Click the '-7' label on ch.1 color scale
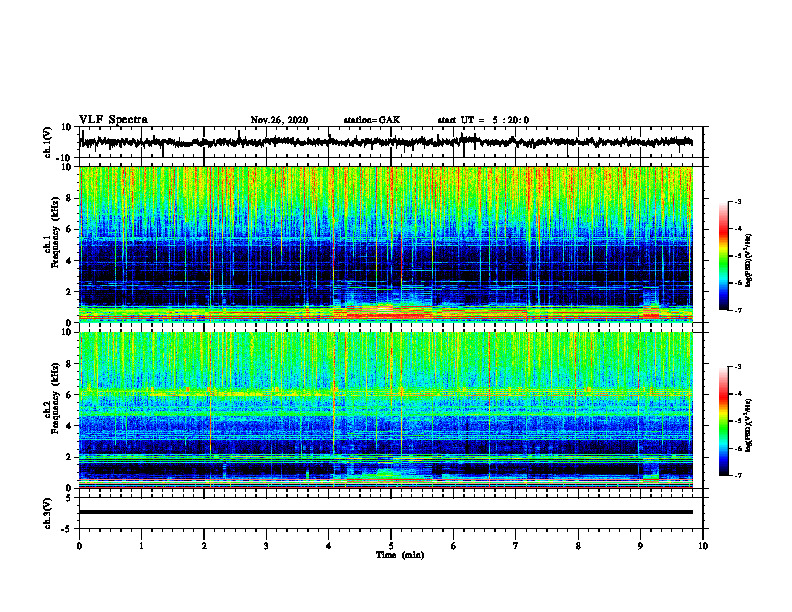 pos(737,310)
